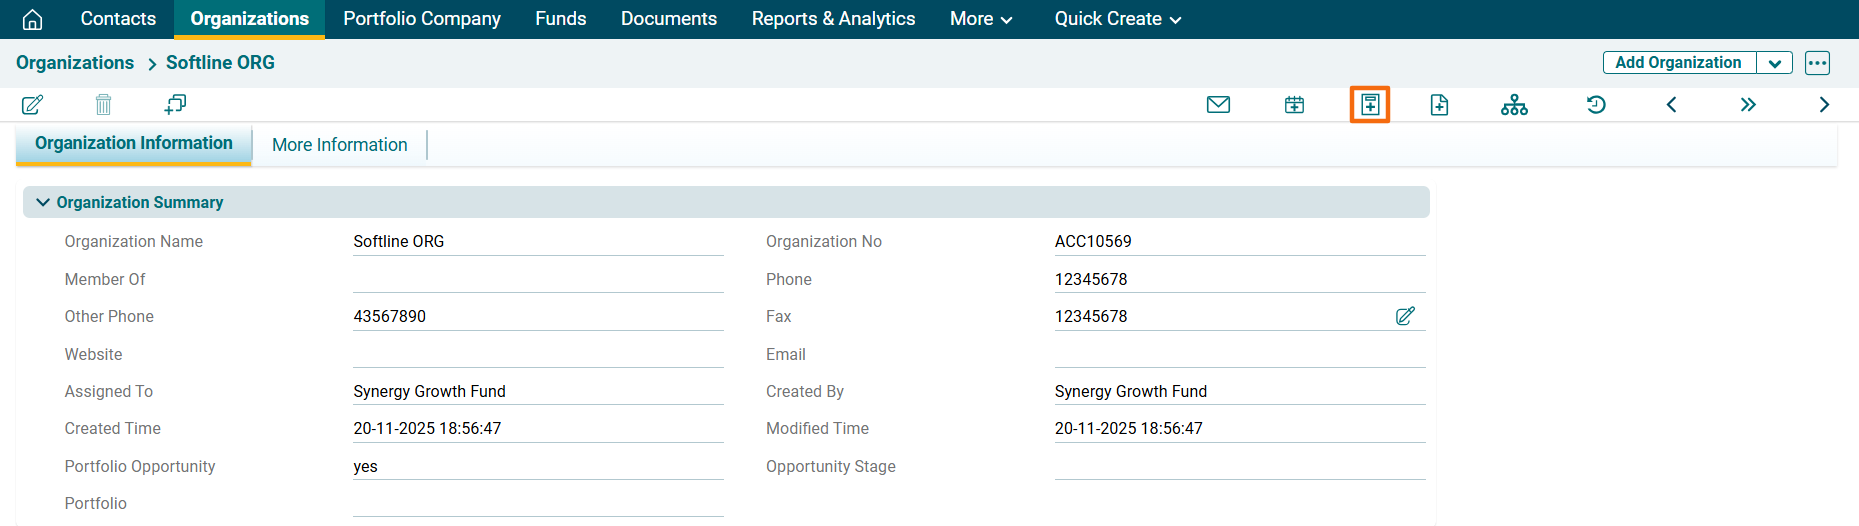Click the delete trash can icon
This screenshot has height=526, width=1859.
(x=103, y=105)
